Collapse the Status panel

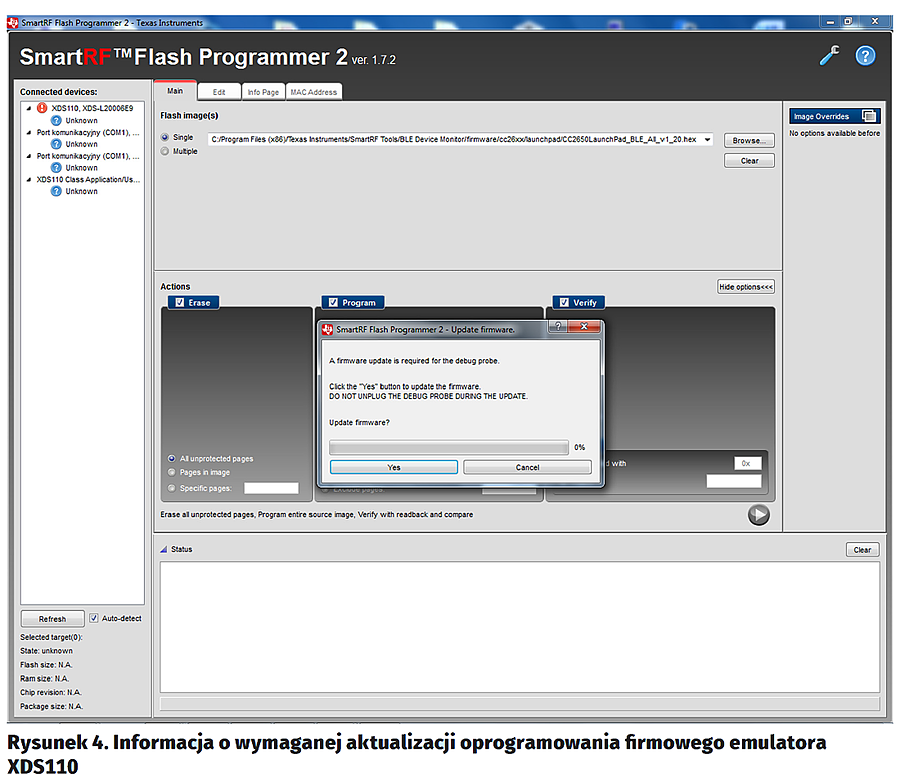(x=164, y=549)
